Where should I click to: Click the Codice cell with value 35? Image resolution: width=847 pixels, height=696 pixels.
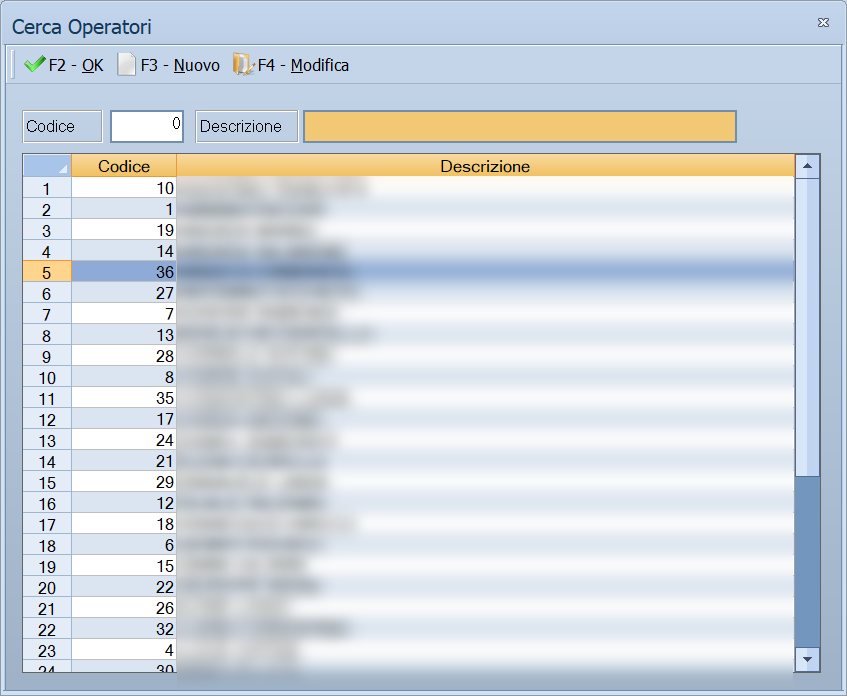124,398
